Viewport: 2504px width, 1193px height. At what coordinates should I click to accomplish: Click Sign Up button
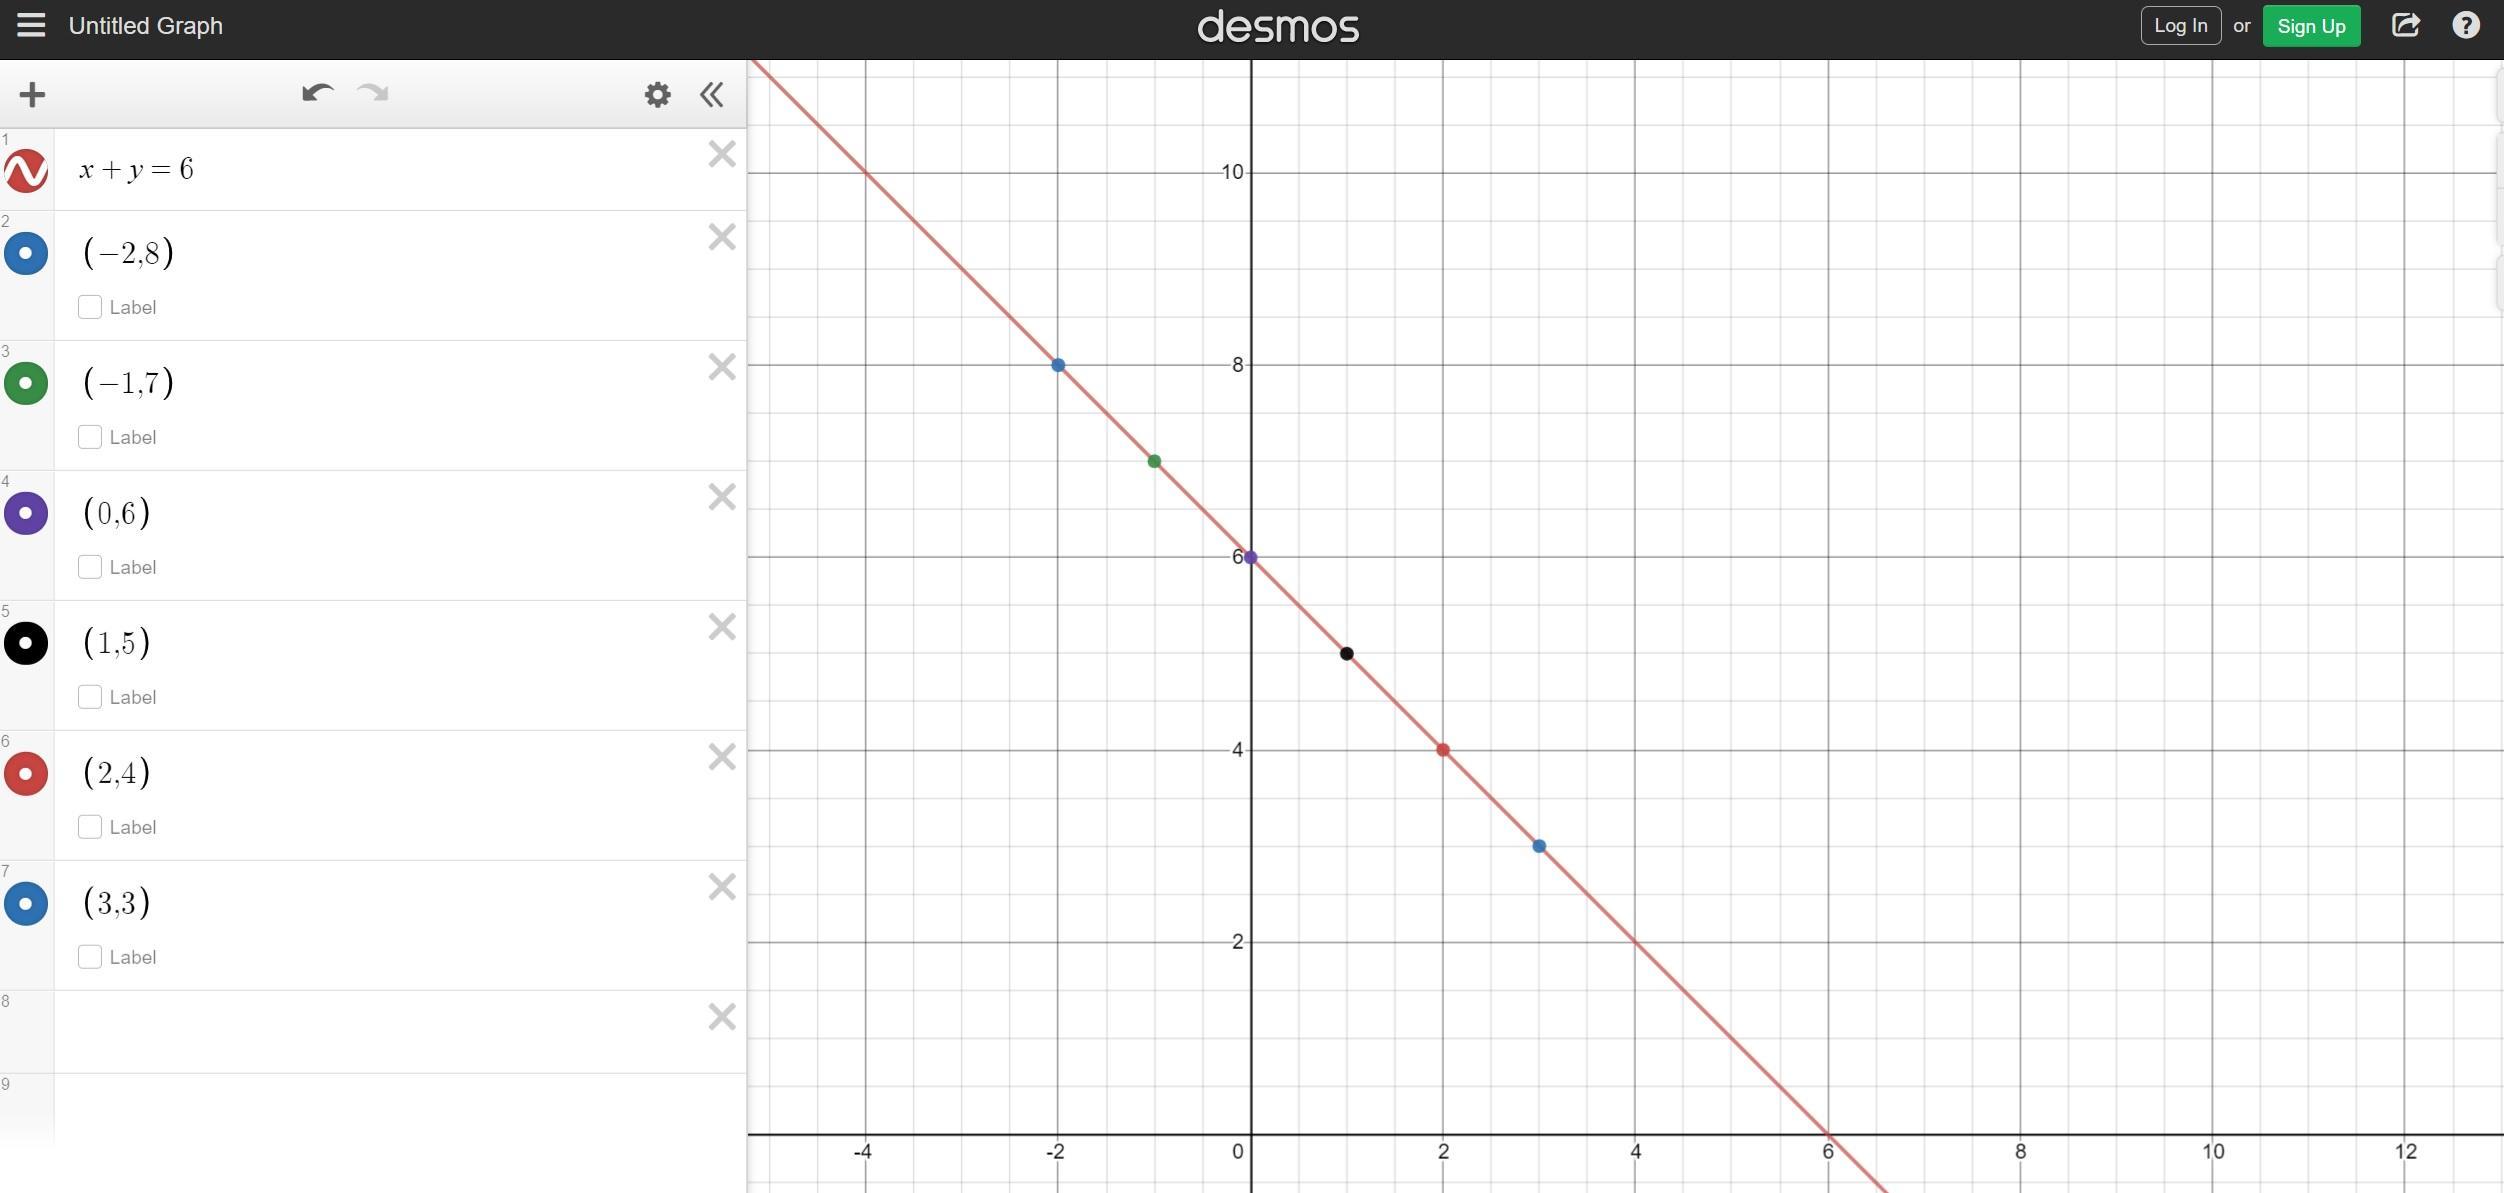[2309, 24]
